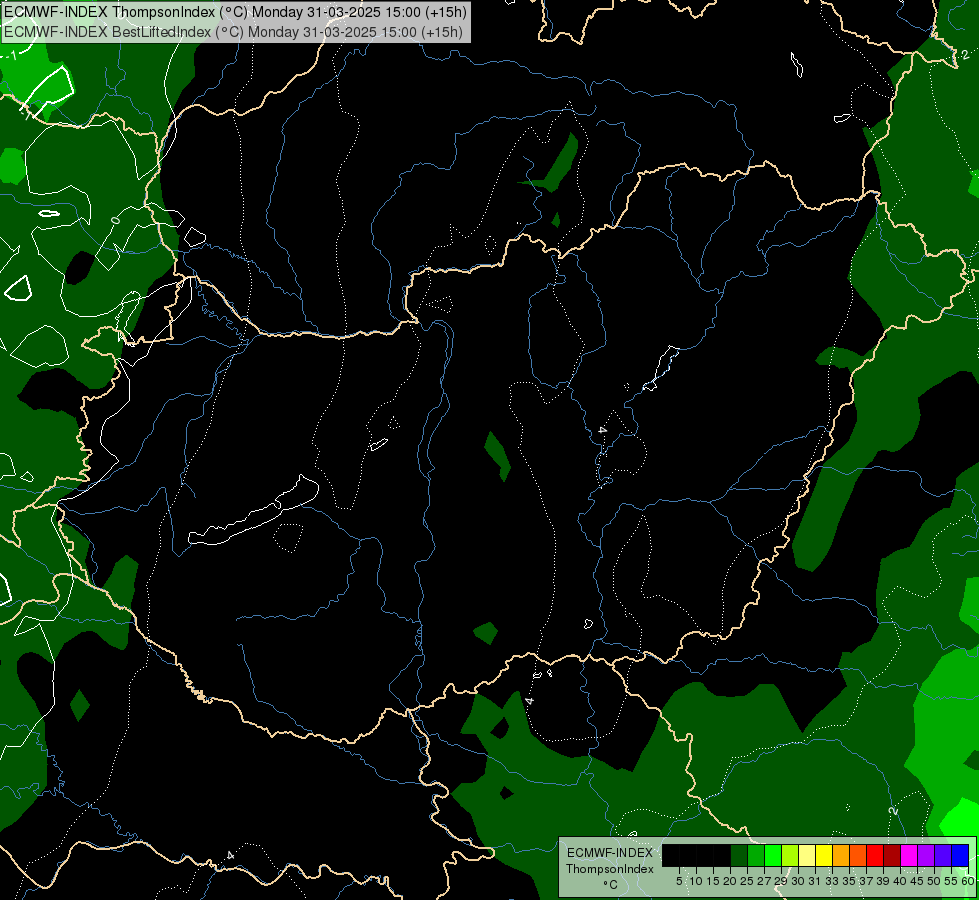Click the legend value '45'

[917, 881]
